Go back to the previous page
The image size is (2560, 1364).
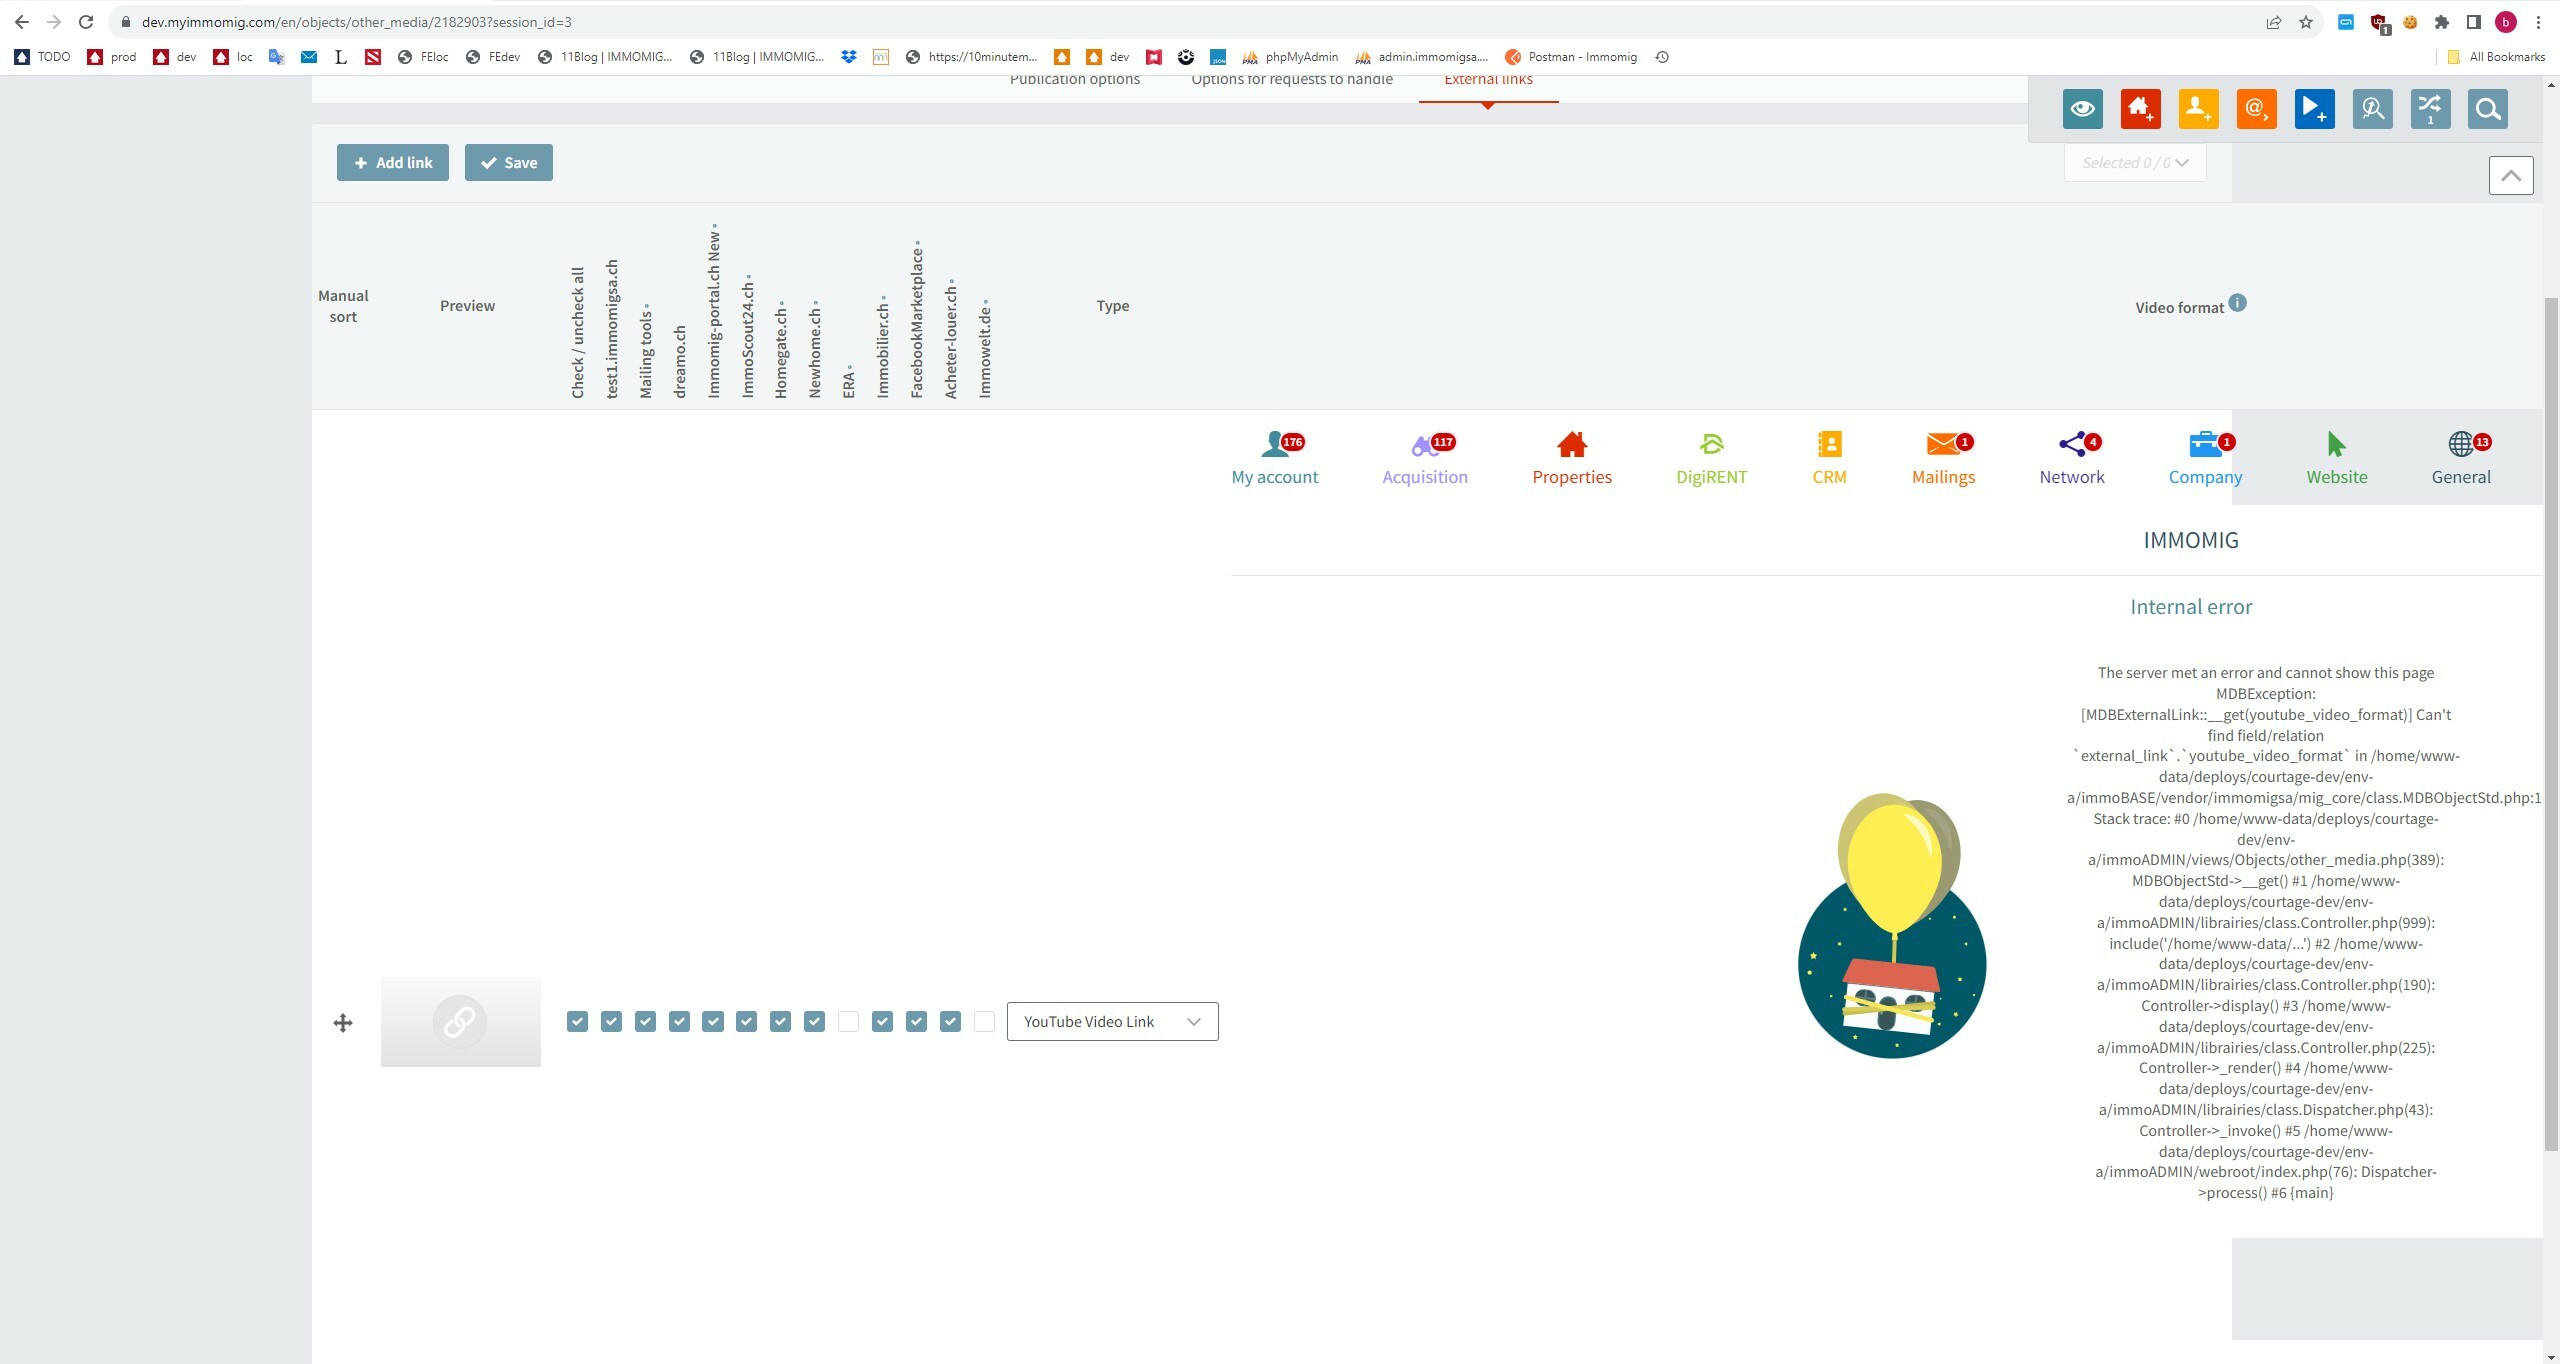point(22,22)
